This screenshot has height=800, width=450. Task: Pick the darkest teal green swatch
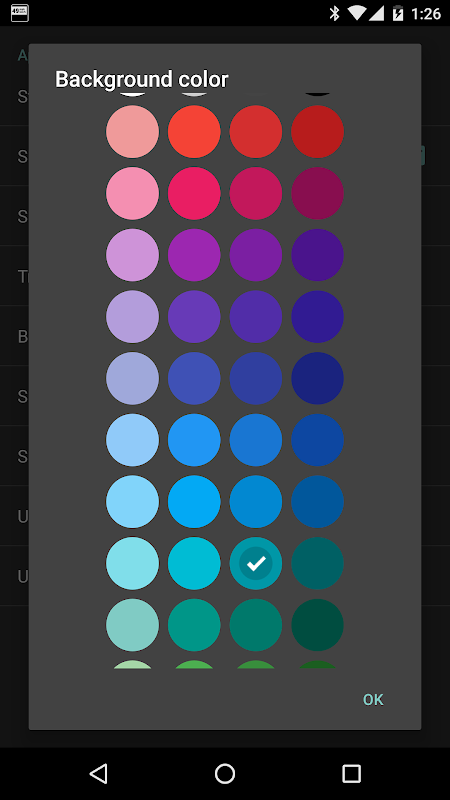(317, 626)
